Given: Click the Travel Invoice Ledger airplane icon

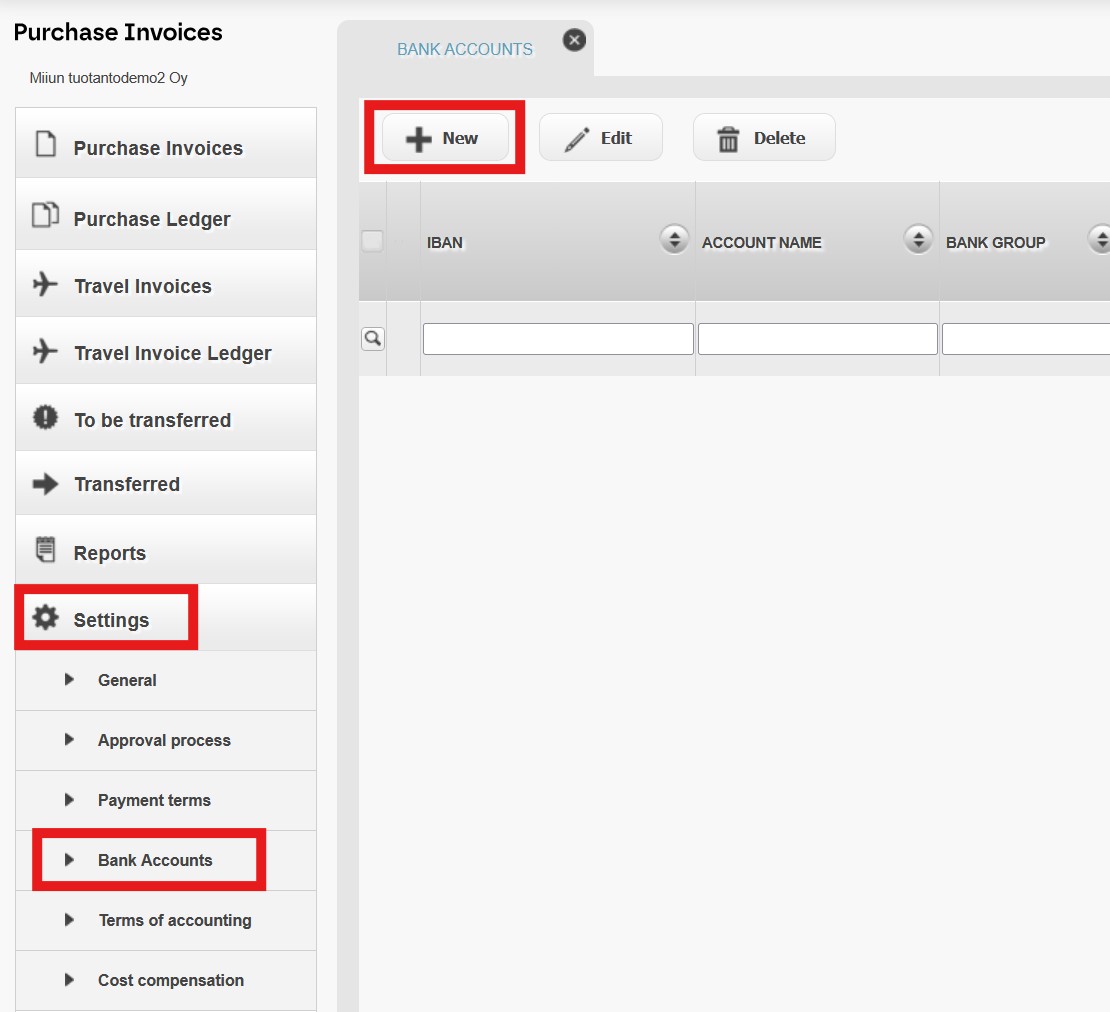Looking at the screenshot, I should tap(45, 350).
